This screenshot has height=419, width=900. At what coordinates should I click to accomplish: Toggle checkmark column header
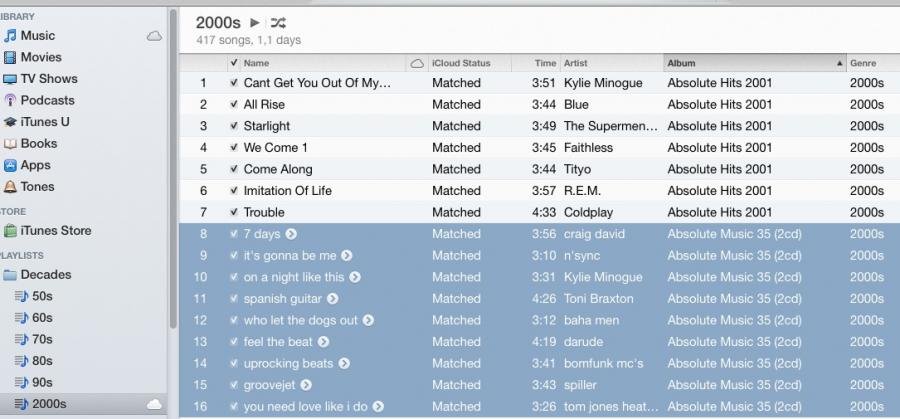234,63
